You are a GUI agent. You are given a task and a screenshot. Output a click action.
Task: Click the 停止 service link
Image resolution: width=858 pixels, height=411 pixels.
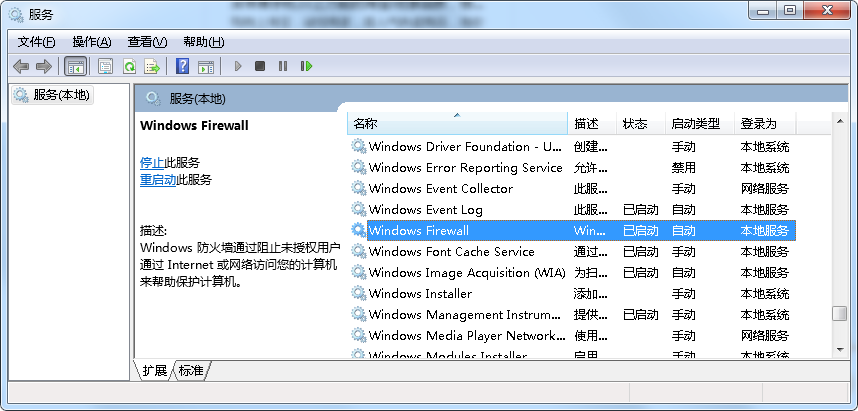coord(152,163)
